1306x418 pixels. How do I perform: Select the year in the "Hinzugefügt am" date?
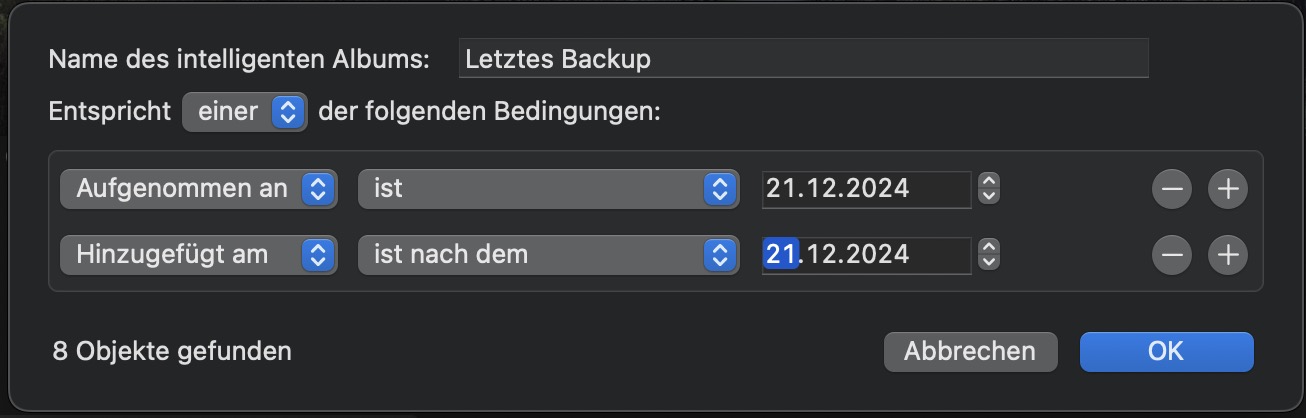[875, 255]
